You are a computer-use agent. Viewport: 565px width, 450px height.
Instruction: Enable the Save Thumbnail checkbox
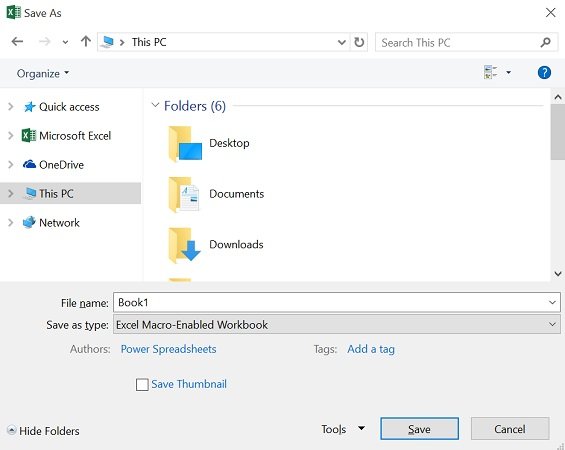(142, 384)
